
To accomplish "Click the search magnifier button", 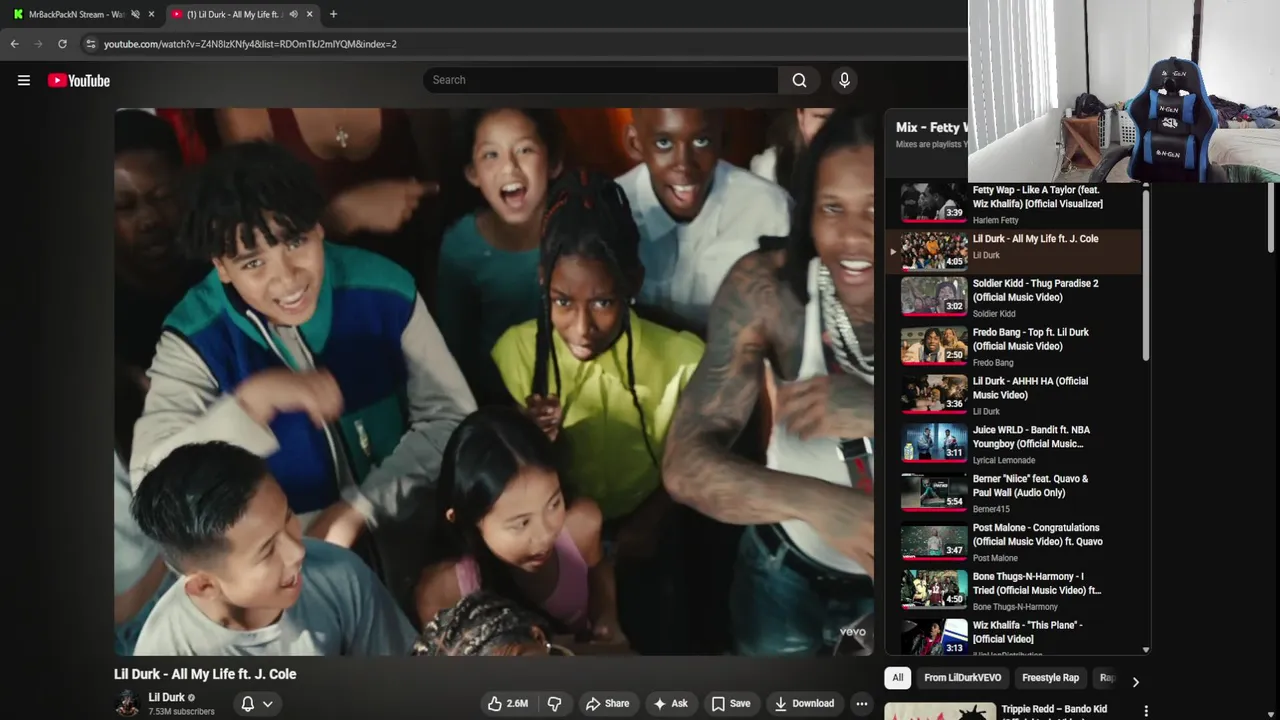I will 799,80.
